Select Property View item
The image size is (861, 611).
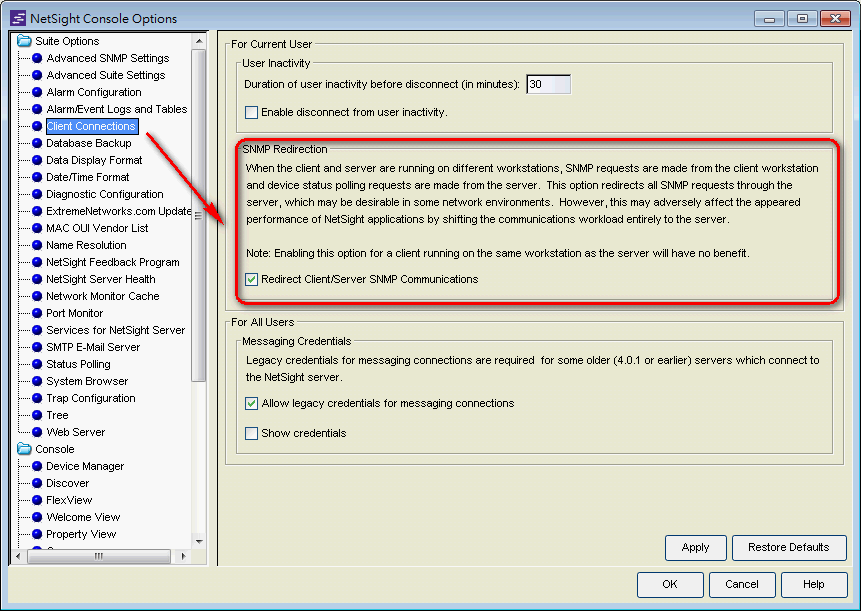tap(81, 534)
